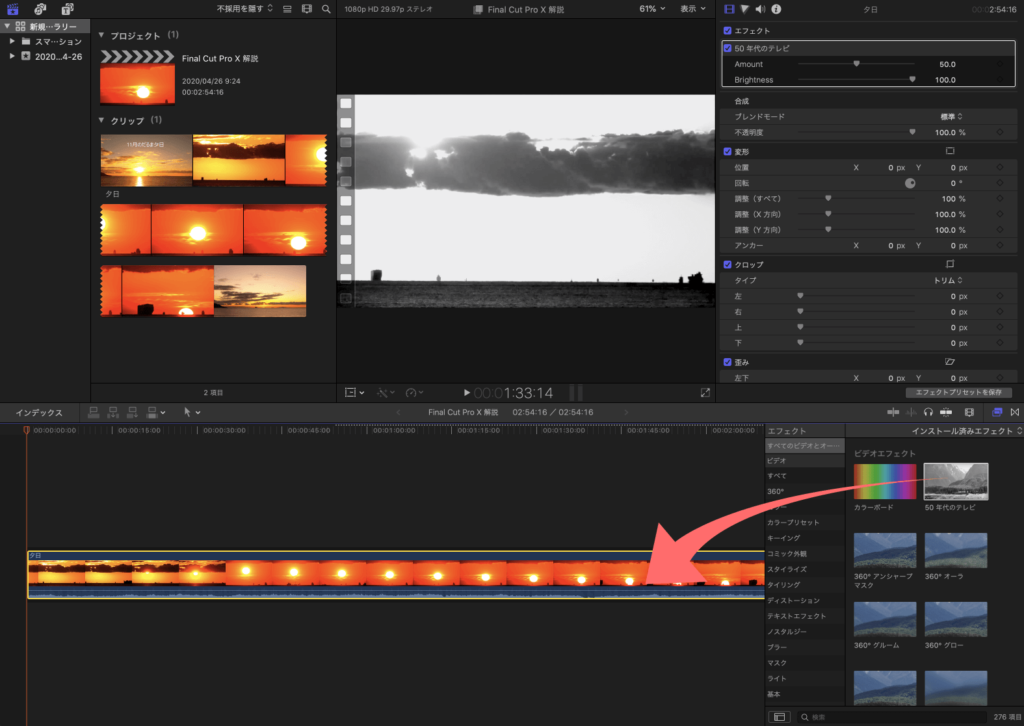Toggle the クロップ crop checkbox
This screenshot has height=726, width=1024.
coord(728,264)
